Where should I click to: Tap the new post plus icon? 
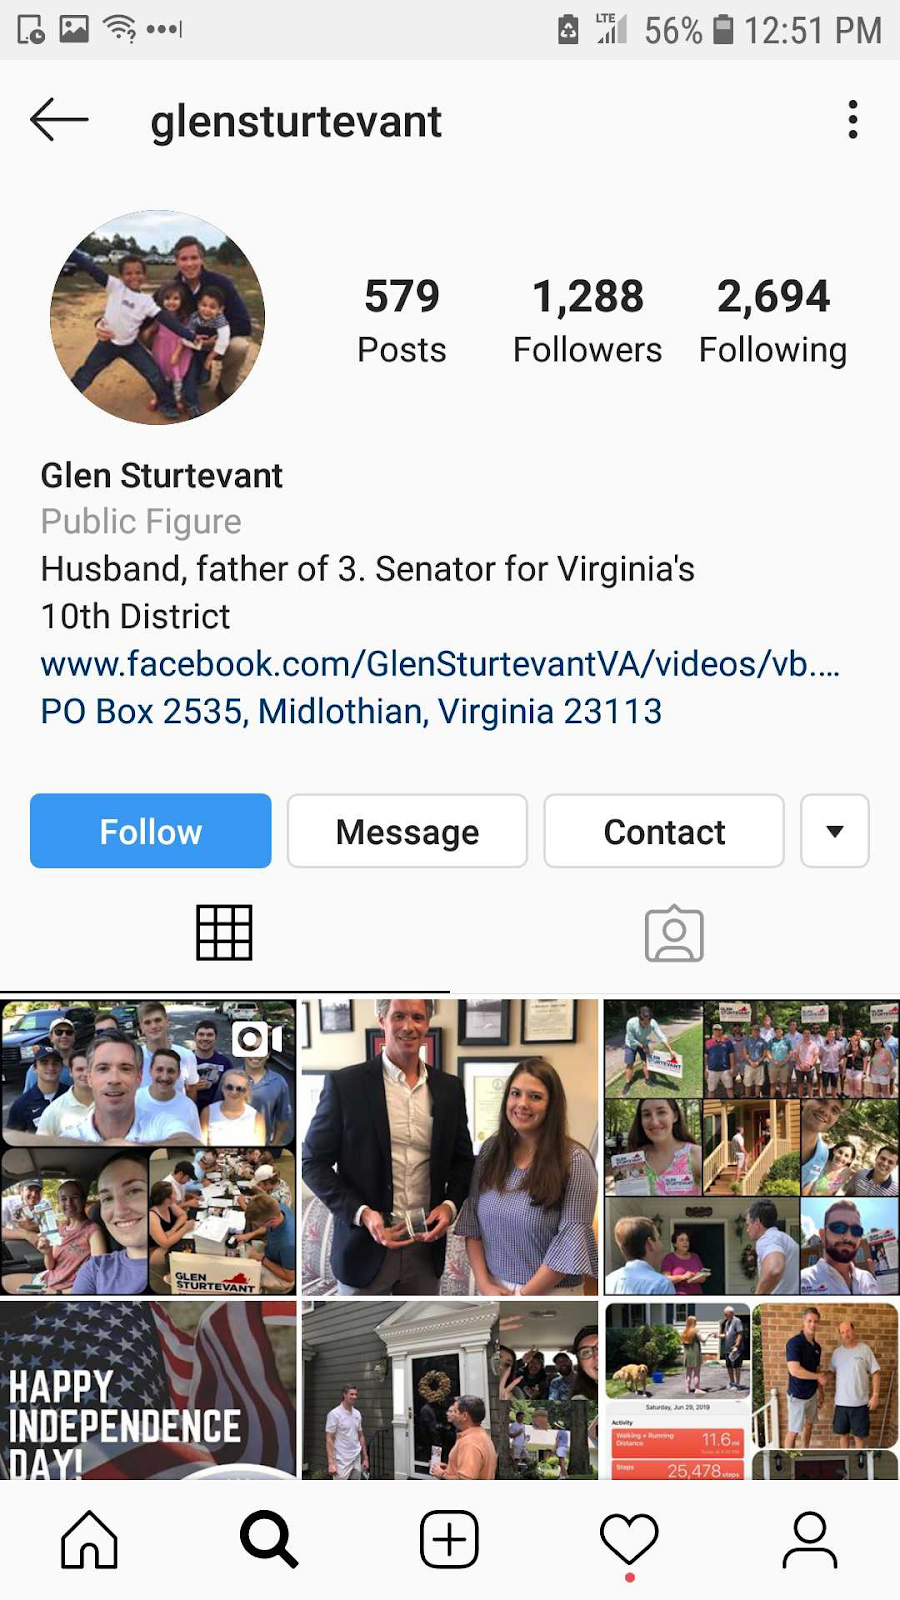pos(449,1539)
